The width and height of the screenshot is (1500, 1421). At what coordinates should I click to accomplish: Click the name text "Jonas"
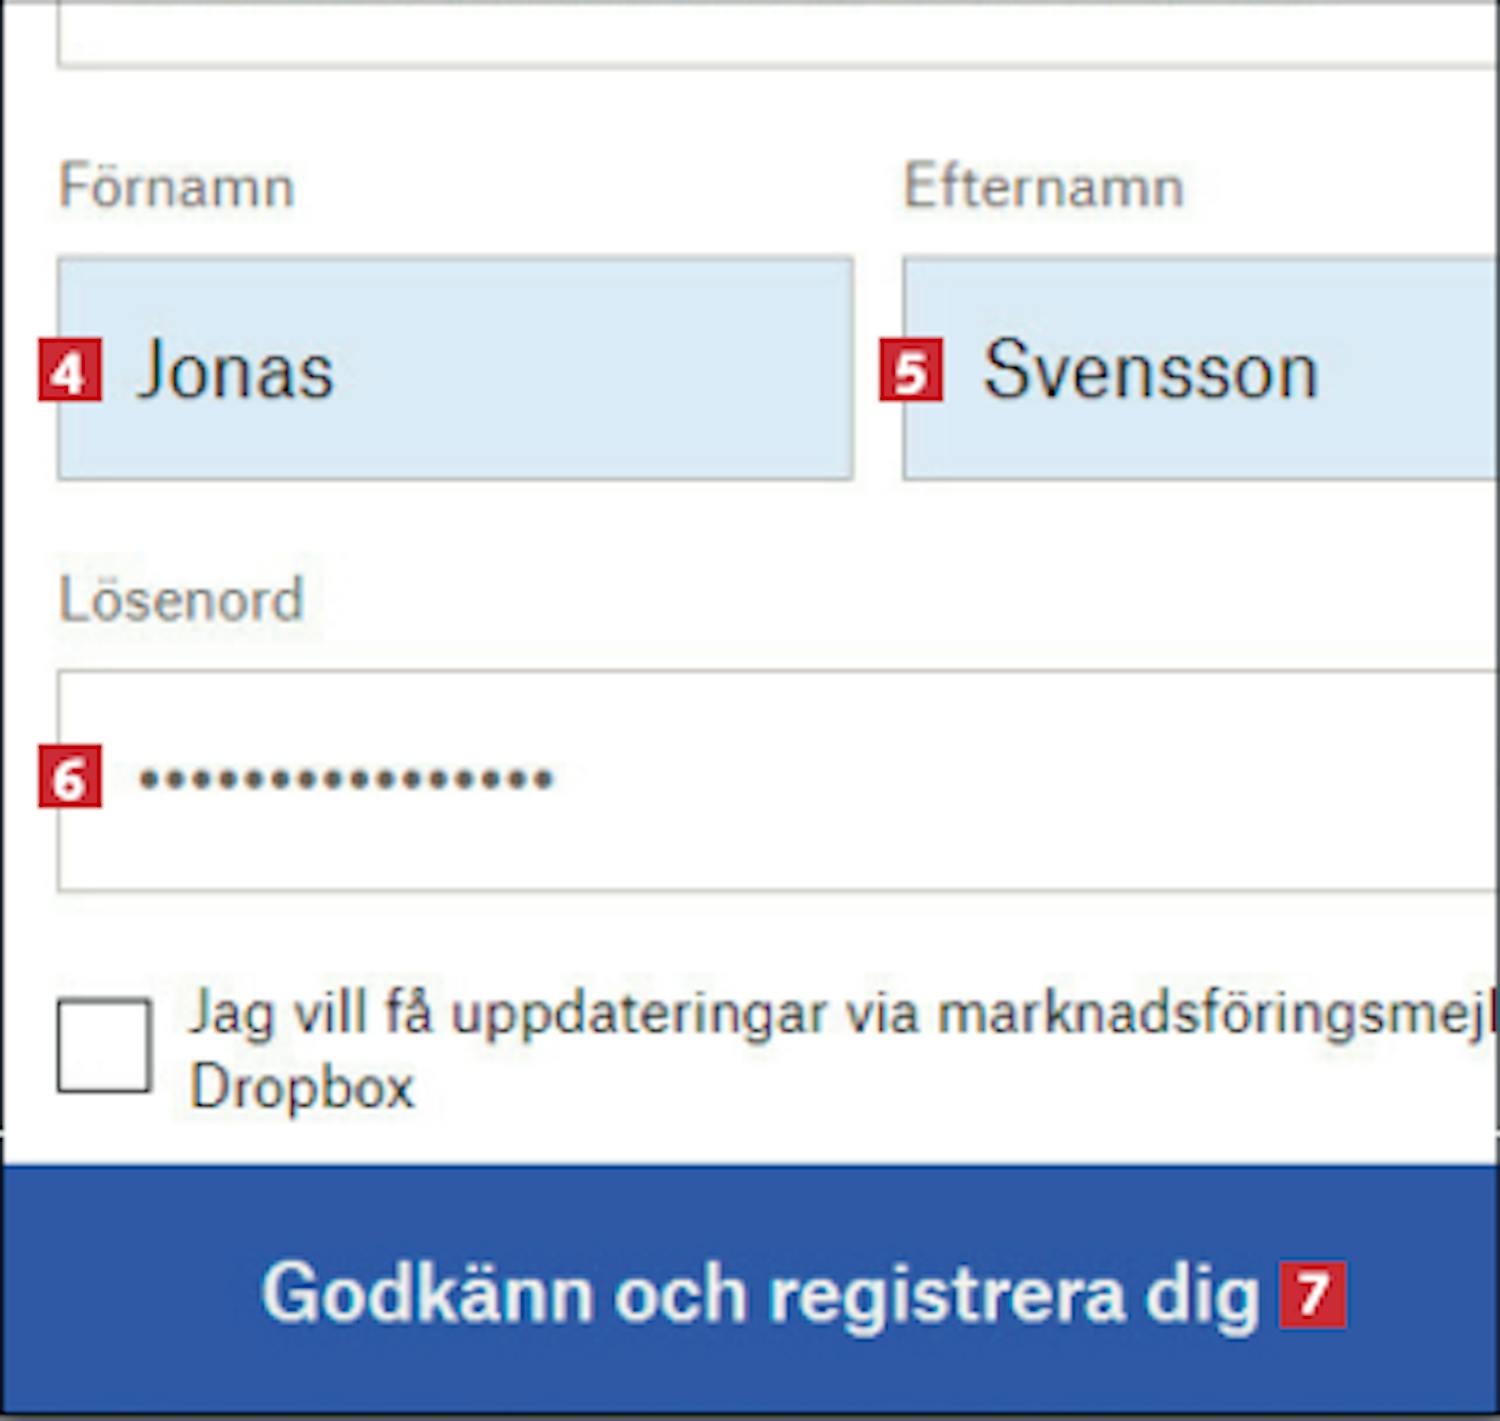pos(235,371)
